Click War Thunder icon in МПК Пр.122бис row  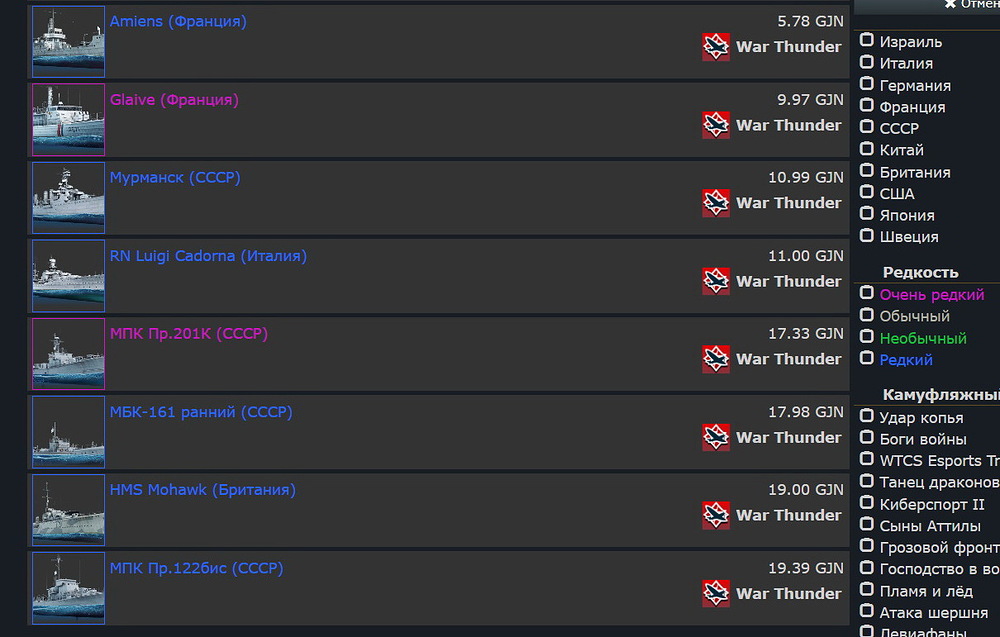(716, 594)
